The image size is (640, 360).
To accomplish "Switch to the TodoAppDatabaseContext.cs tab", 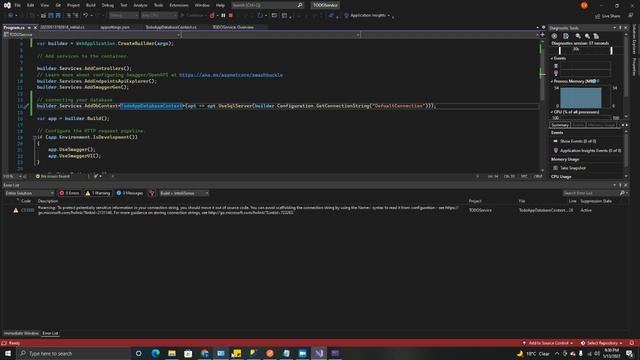I will (x=171, y=27).
